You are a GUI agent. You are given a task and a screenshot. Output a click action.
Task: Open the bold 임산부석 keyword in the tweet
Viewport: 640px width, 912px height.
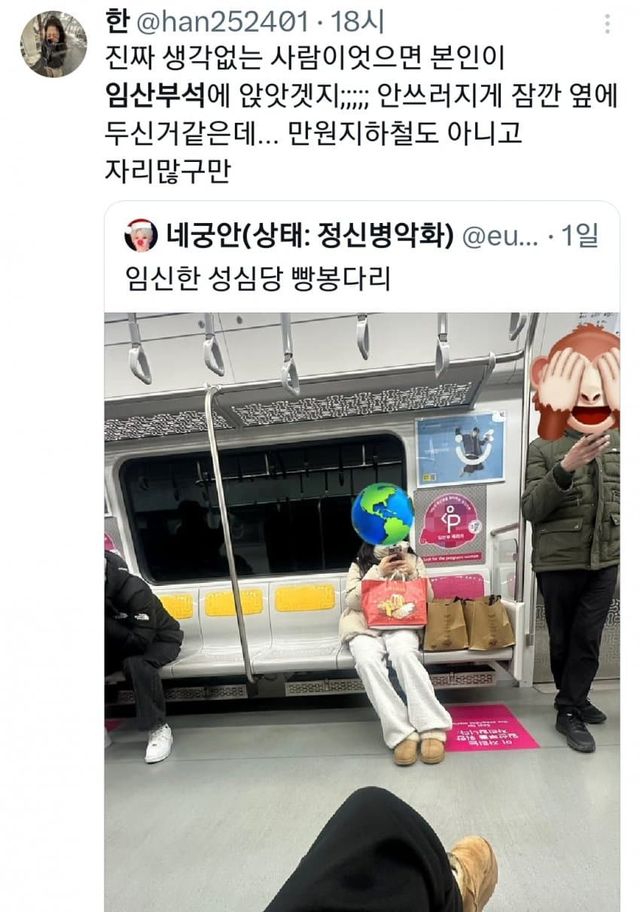coord(156,96)
